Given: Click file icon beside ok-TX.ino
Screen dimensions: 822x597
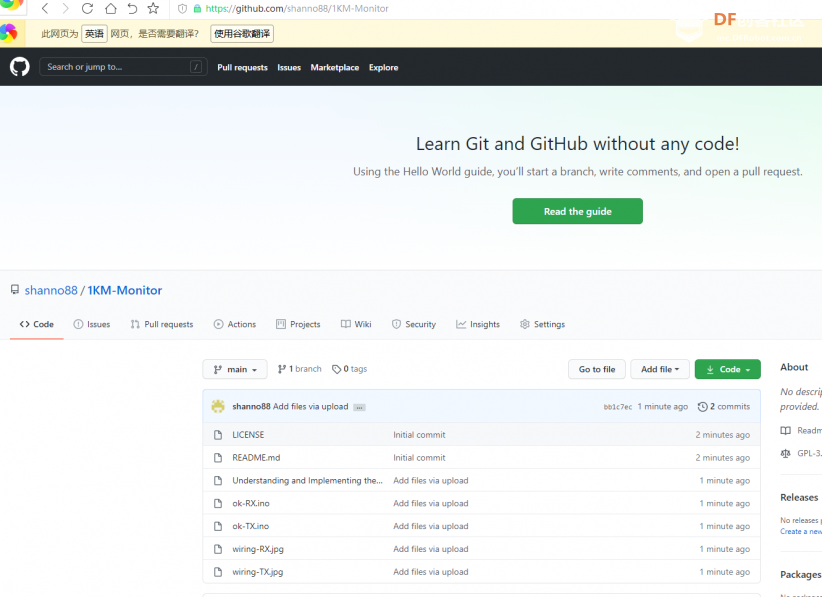Looking at the screenshot, I should (218, 526).
